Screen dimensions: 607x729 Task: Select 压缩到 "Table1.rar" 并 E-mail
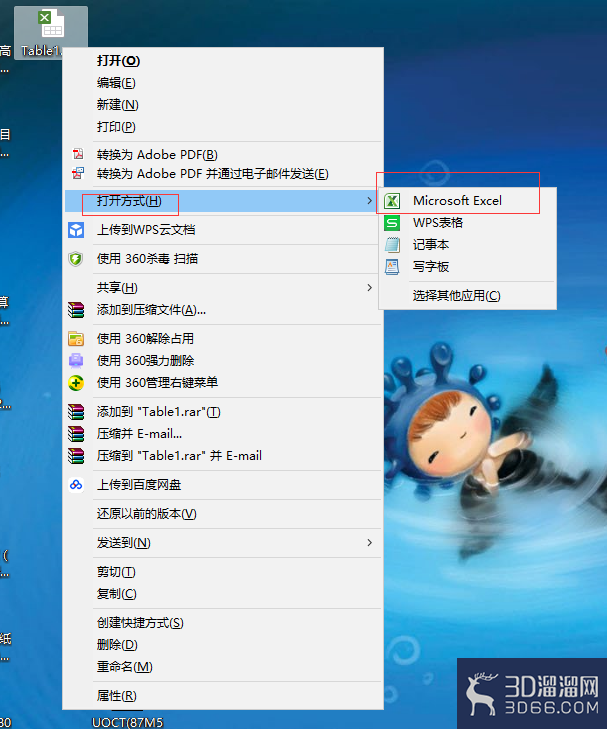point(223,456)
